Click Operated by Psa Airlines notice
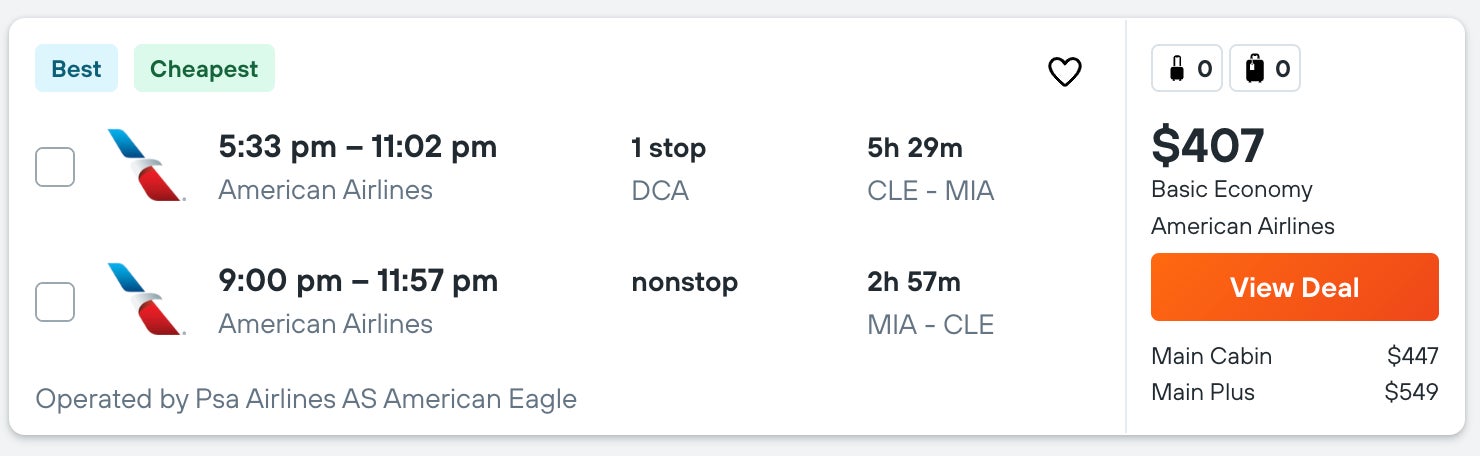1480x456 pixels. (x=306, y=399)
